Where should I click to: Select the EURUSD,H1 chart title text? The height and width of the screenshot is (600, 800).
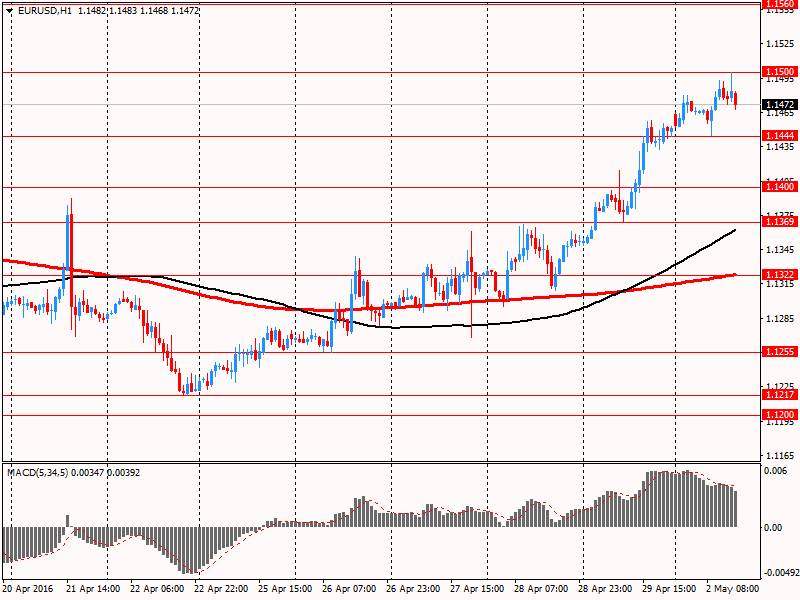tap(45, 11)
